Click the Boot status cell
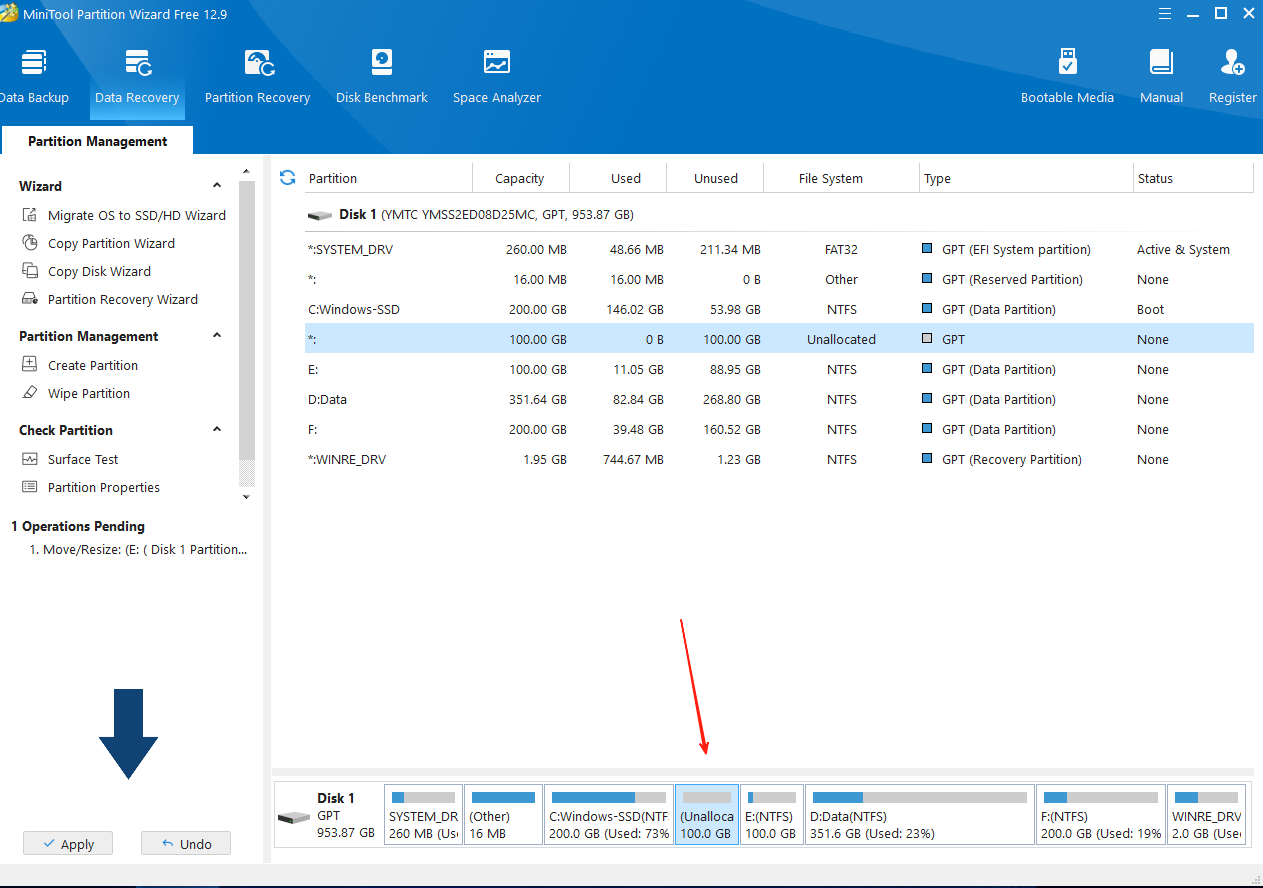Image resolution: width=1263 pixels, height=888 pixels. pyautogui.click(x=1150, y=309)
